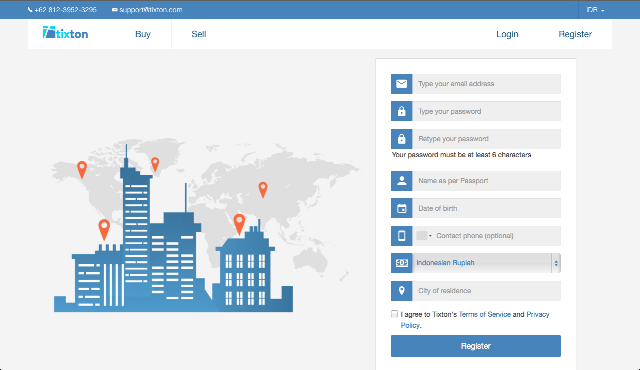Click the location pin icon beside city field
The image size is (640, 370).
[402, 290]
